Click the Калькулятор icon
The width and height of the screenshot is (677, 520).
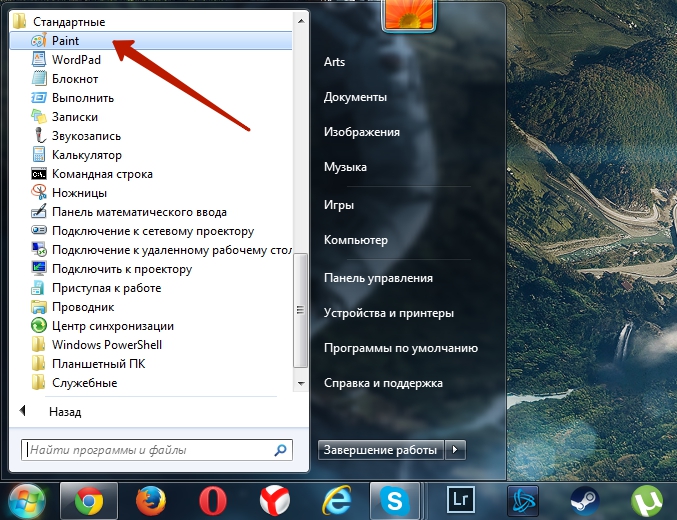click(x=39, y=155)
